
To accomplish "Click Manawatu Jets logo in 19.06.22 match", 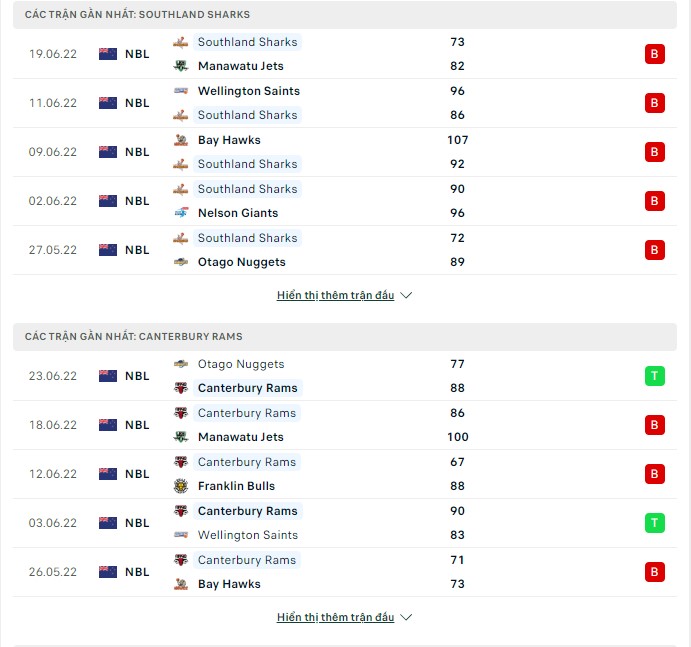I will point(181,66).
